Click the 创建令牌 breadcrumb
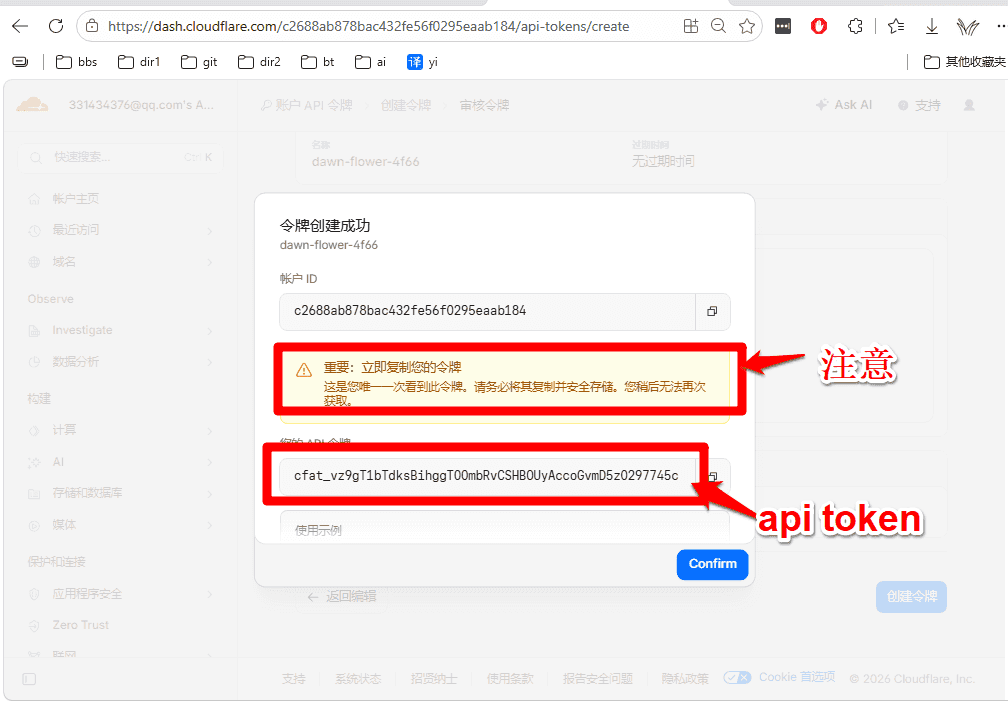This screenshot has width=1008, height=701. pos(406,105)
